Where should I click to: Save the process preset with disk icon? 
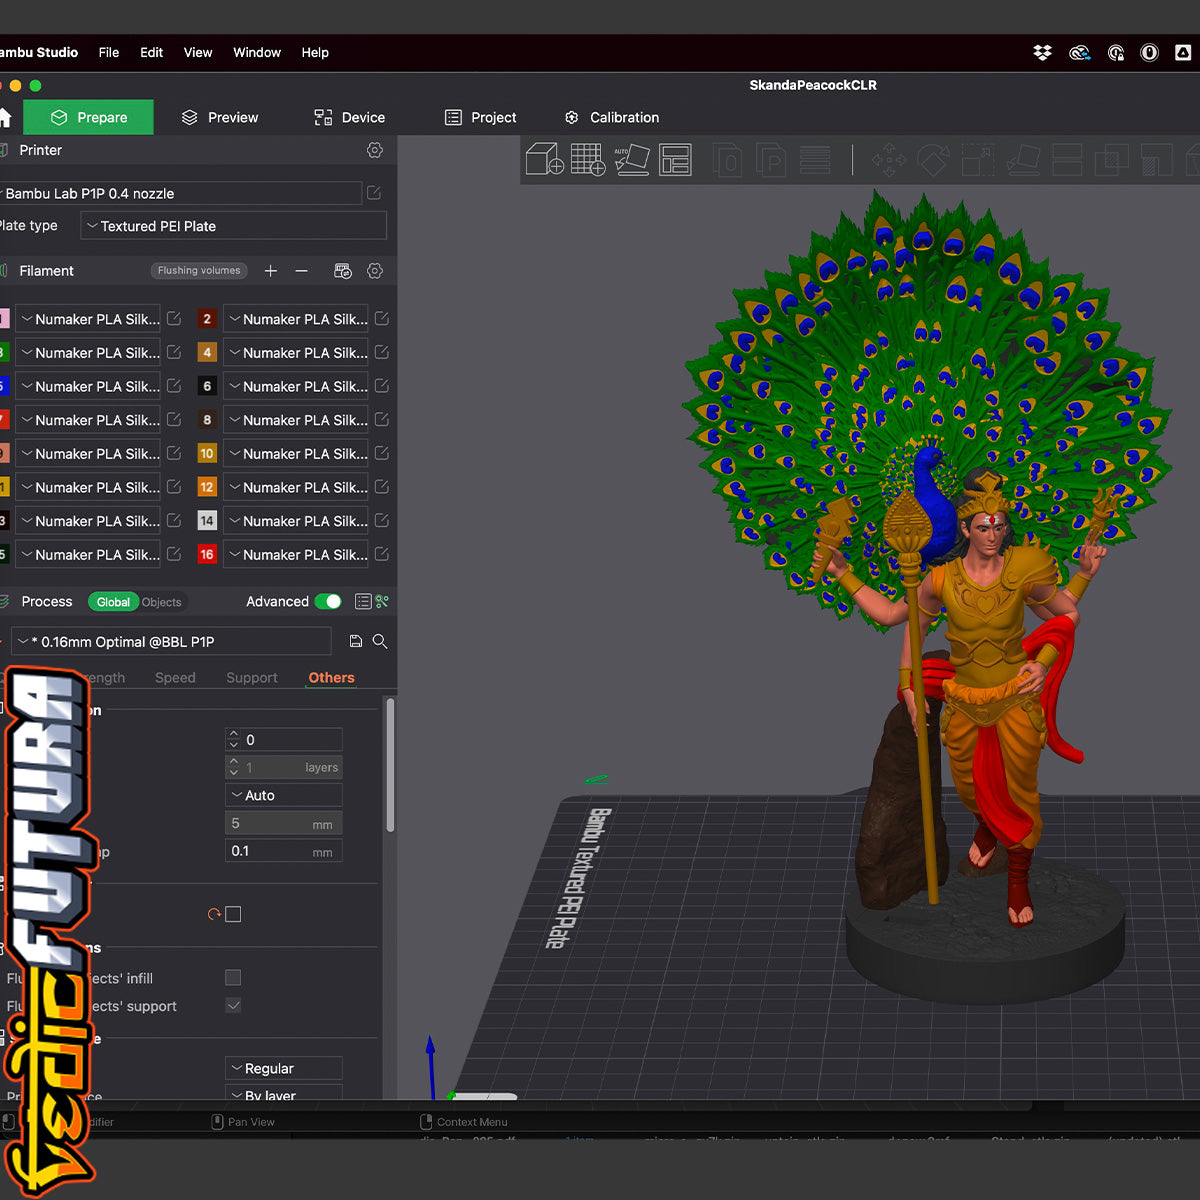coord(355,641)
